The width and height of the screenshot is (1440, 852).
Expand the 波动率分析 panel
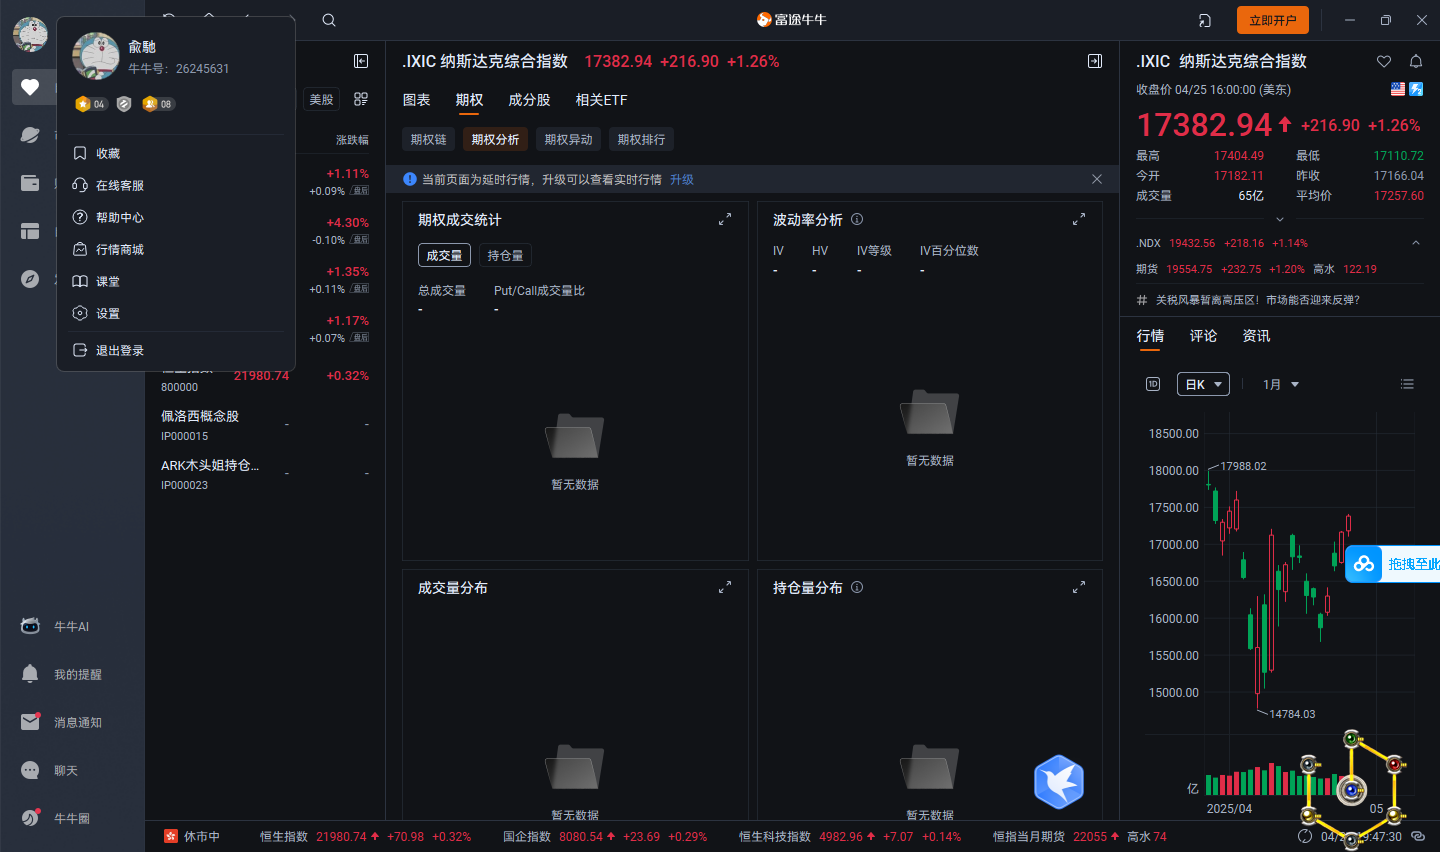pyautogui.click(x=1079, y=219)
